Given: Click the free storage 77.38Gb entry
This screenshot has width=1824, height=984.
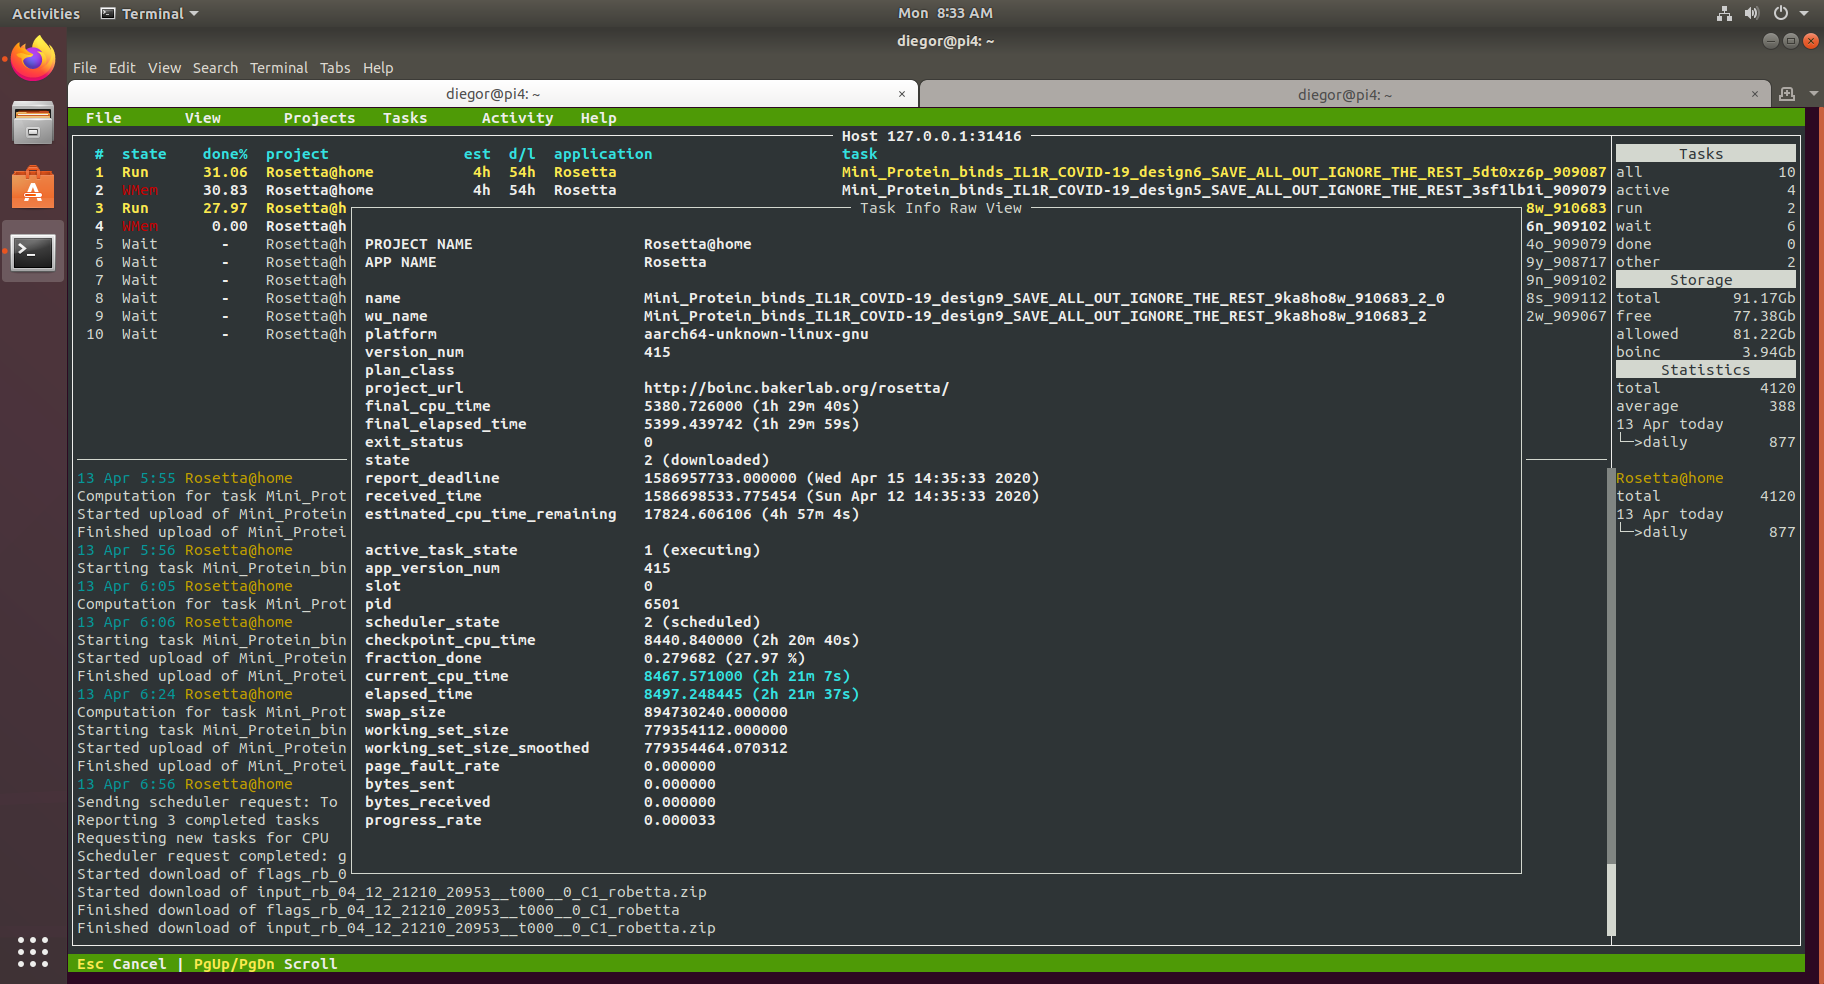Looking at the screenshot, I should (1705, 316).
